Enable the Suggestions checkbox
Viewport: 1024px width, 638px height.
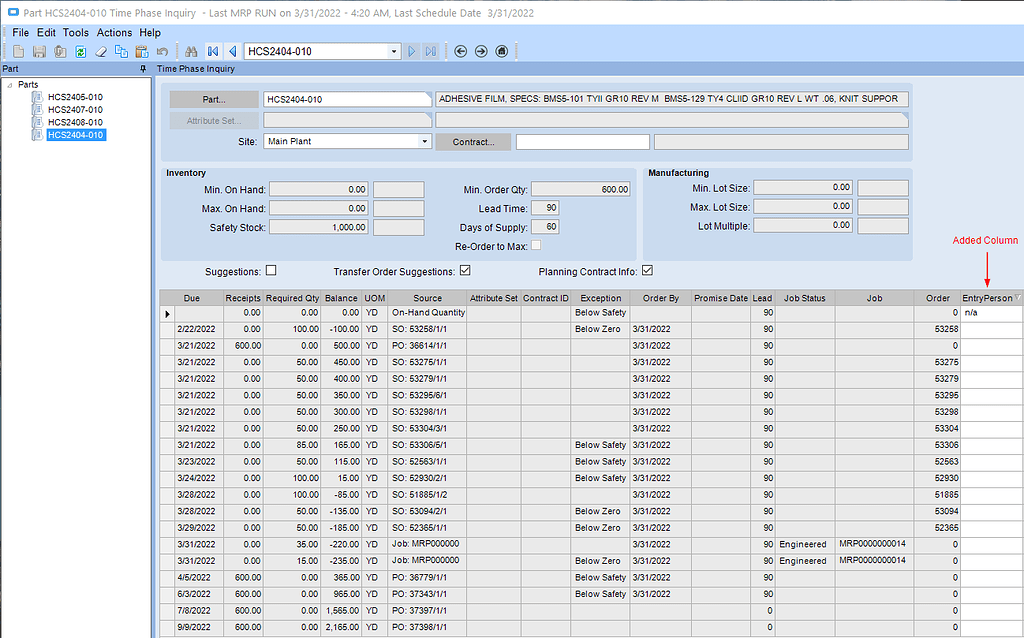271,271
